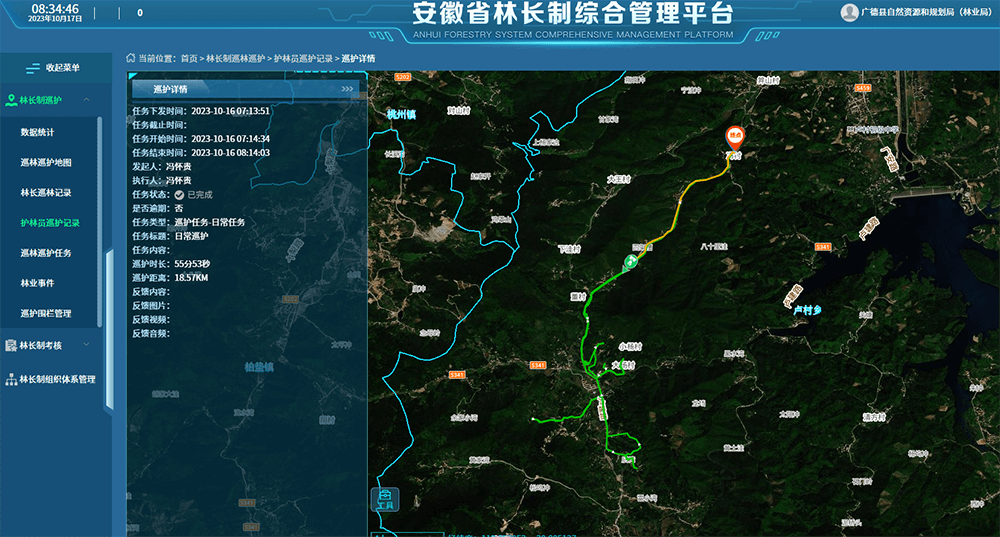Open 数据统计 menu item

pyautogui.click(x=38, y=132)
